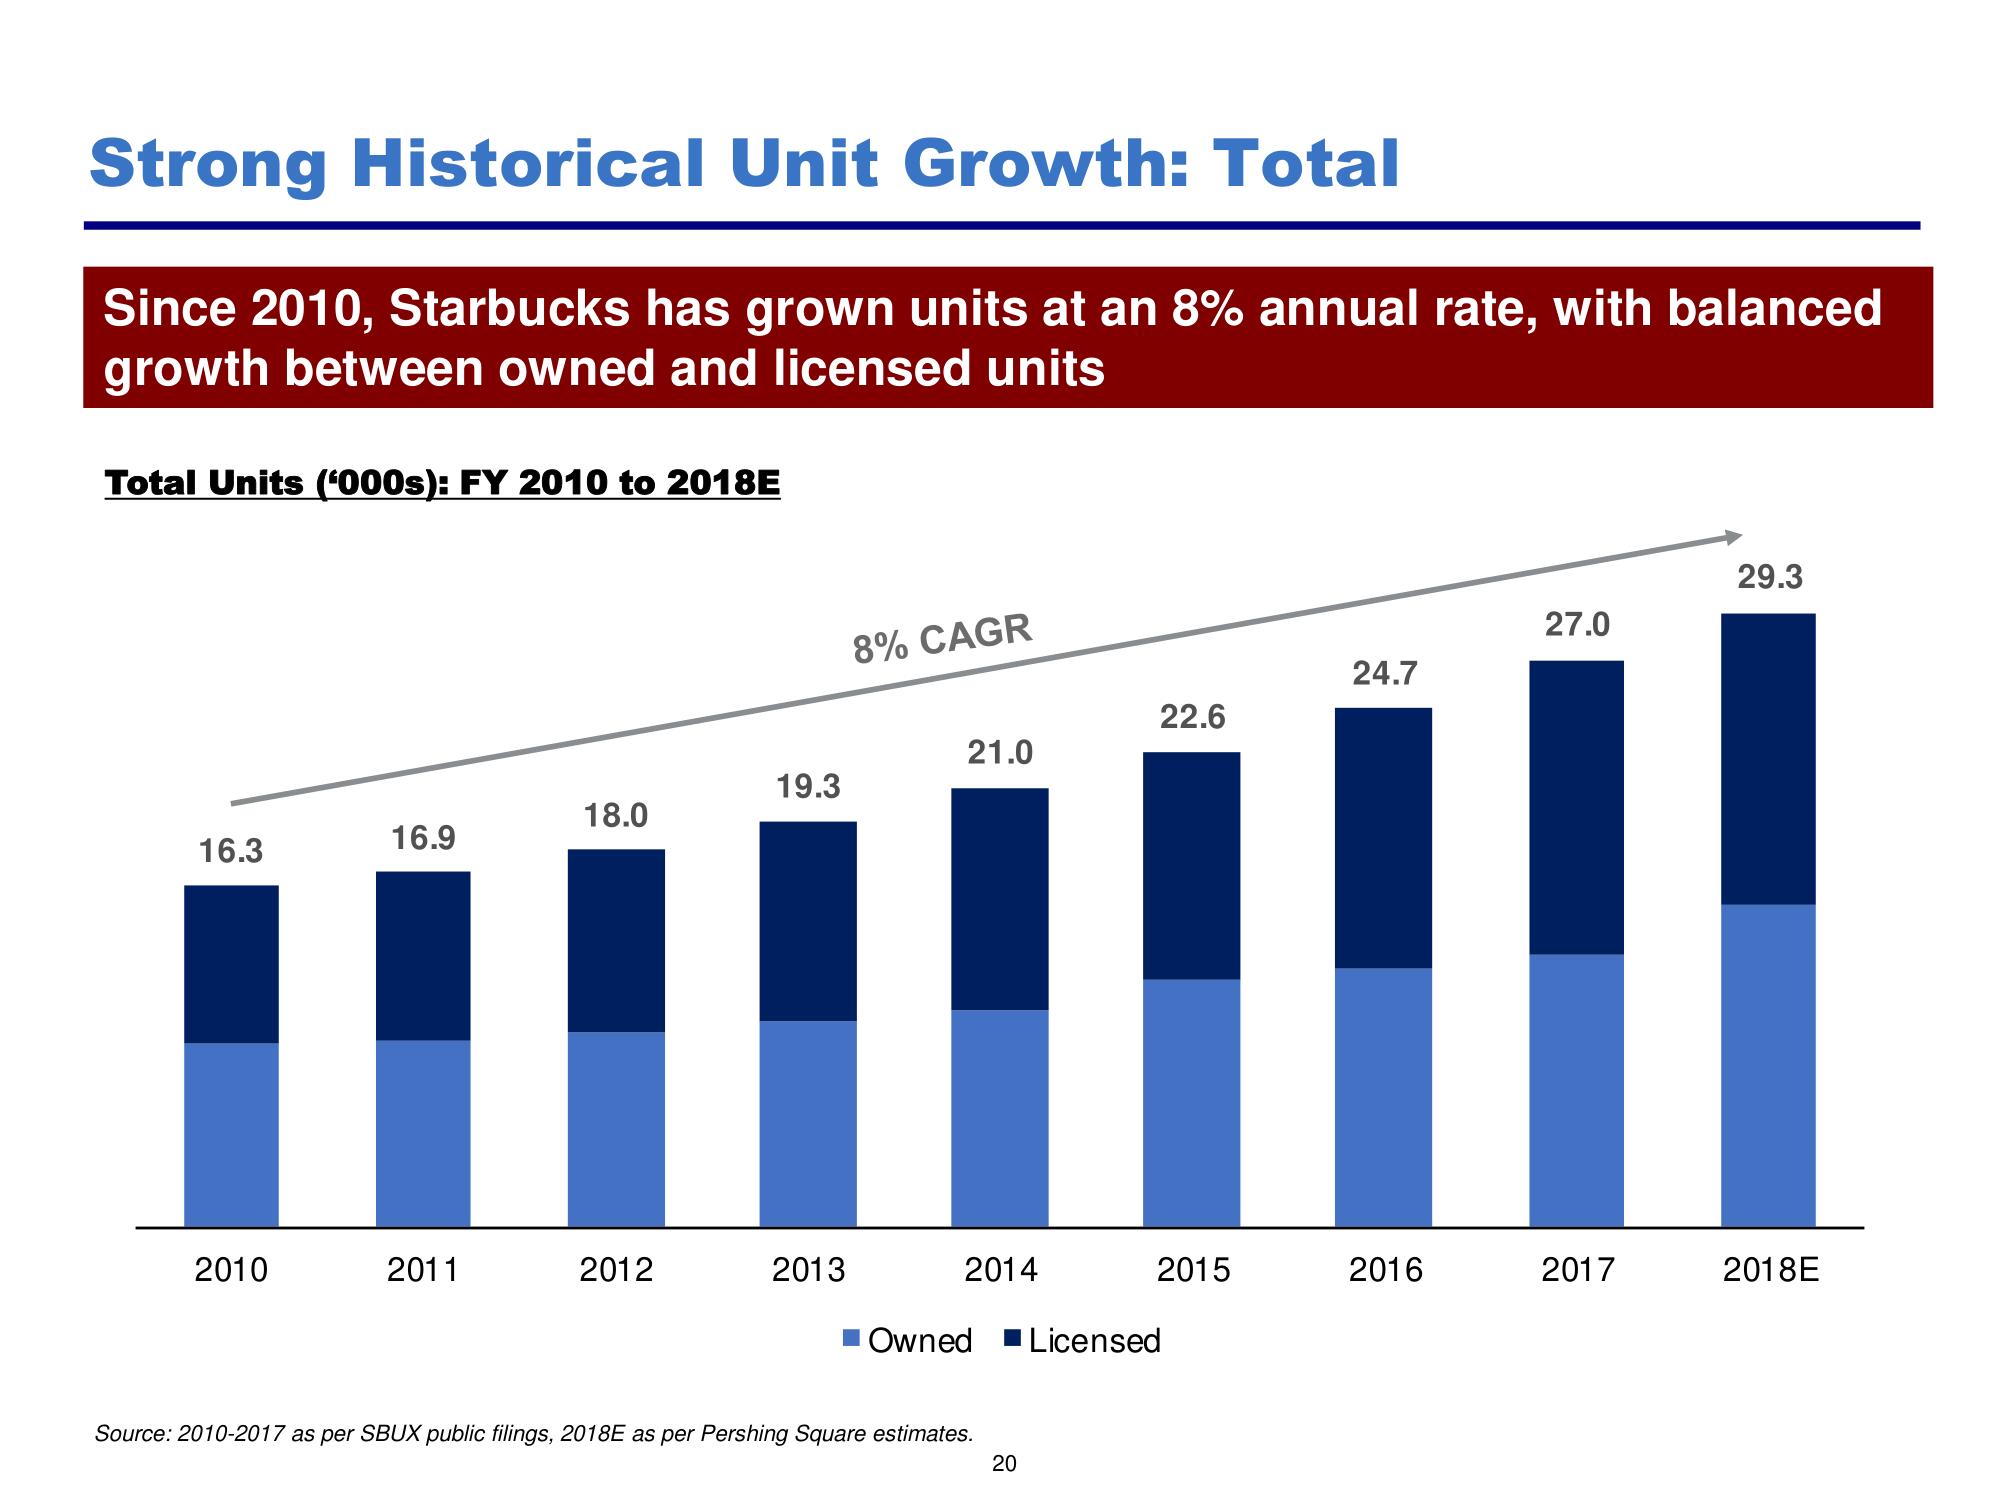Select the Licensed segment of the 2016 bar
Screen dimensions: 2000x1500
pyautogui.click(x=1384, y=838)
